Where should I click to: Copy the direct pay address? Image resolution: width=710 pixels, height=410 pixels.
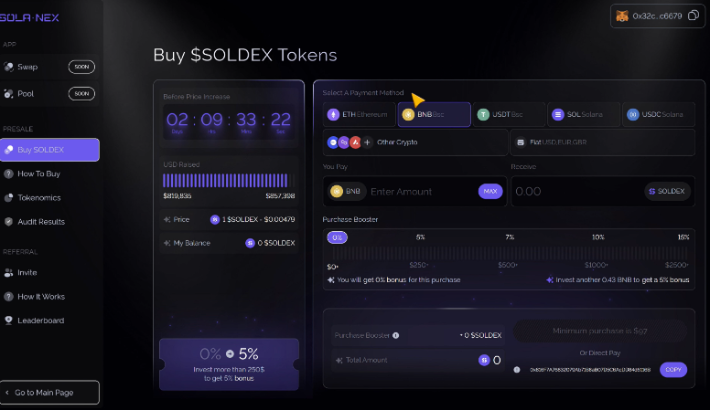[x=673, y=370]
